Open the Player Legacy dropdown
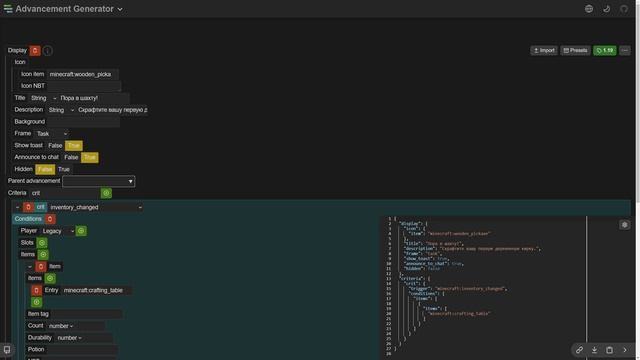 (58, 231)
